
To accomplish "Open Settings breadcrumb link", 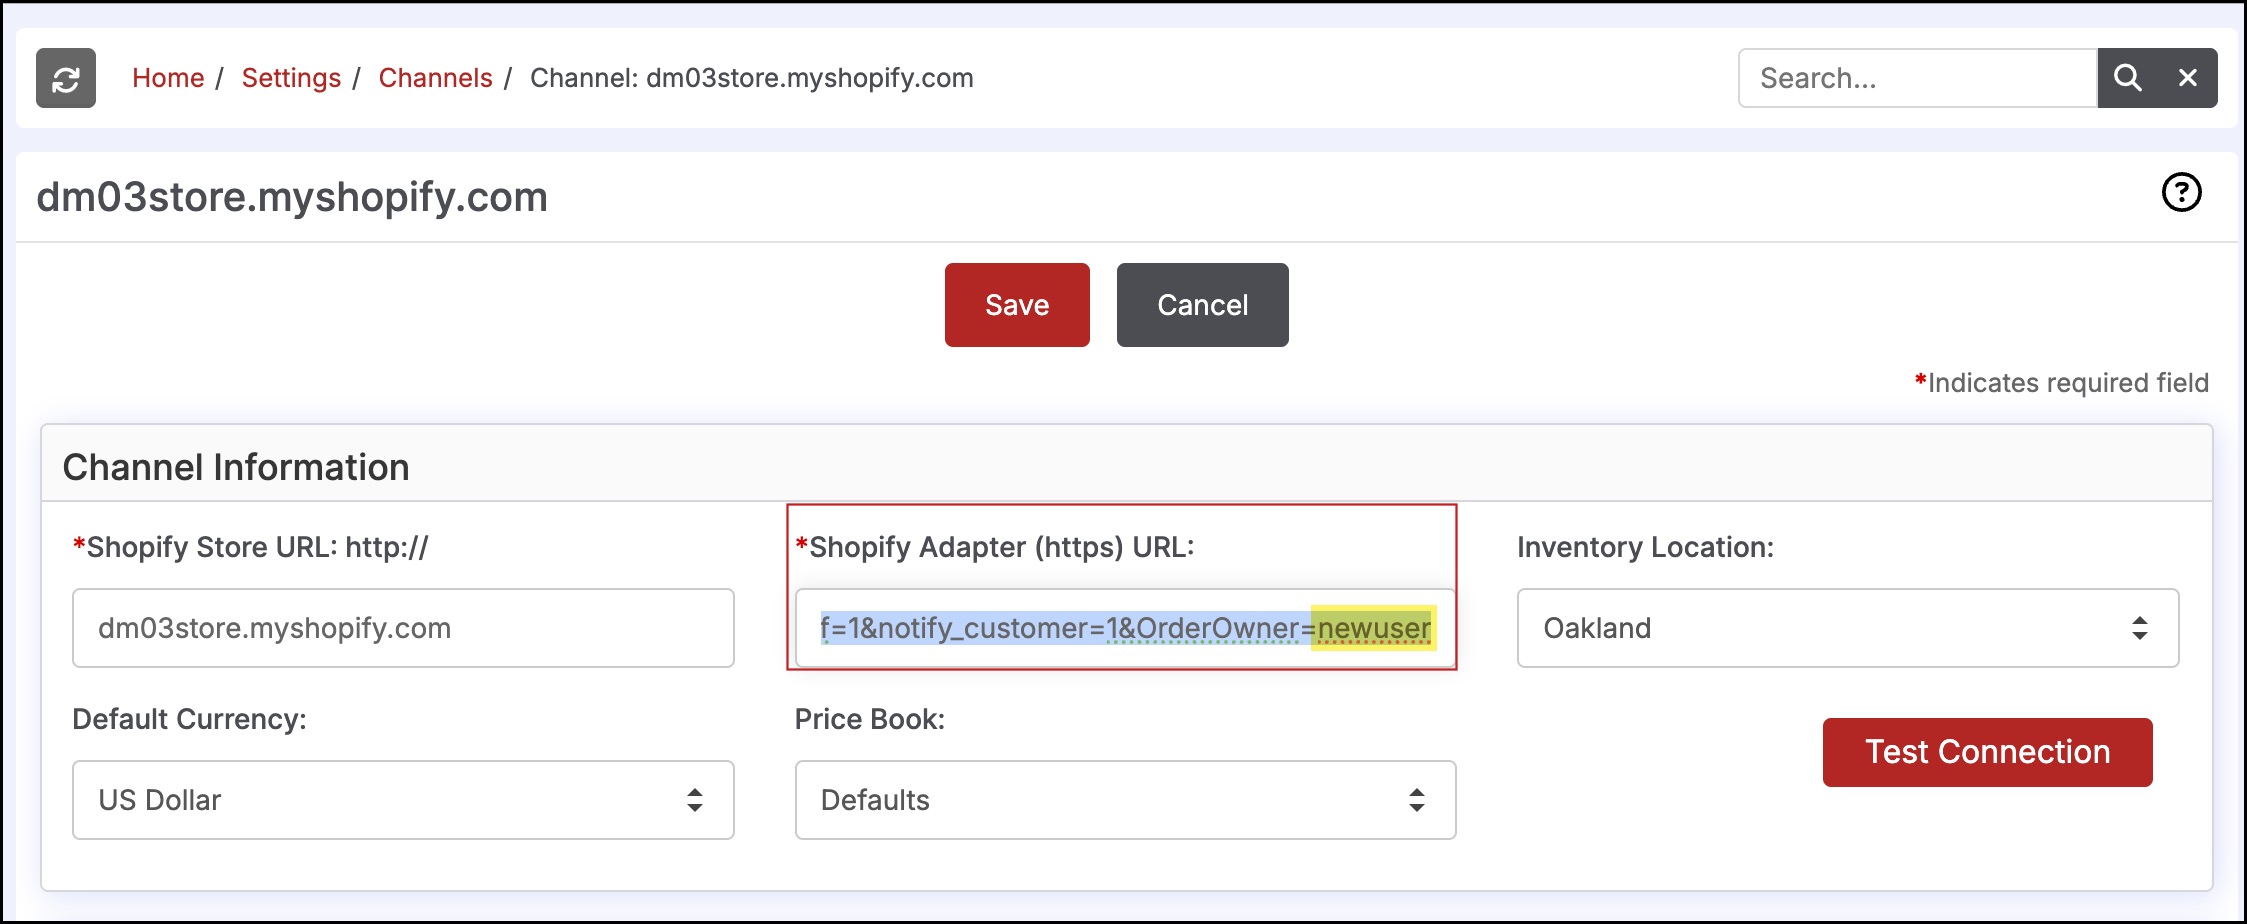I will click(x=291, y=78).
